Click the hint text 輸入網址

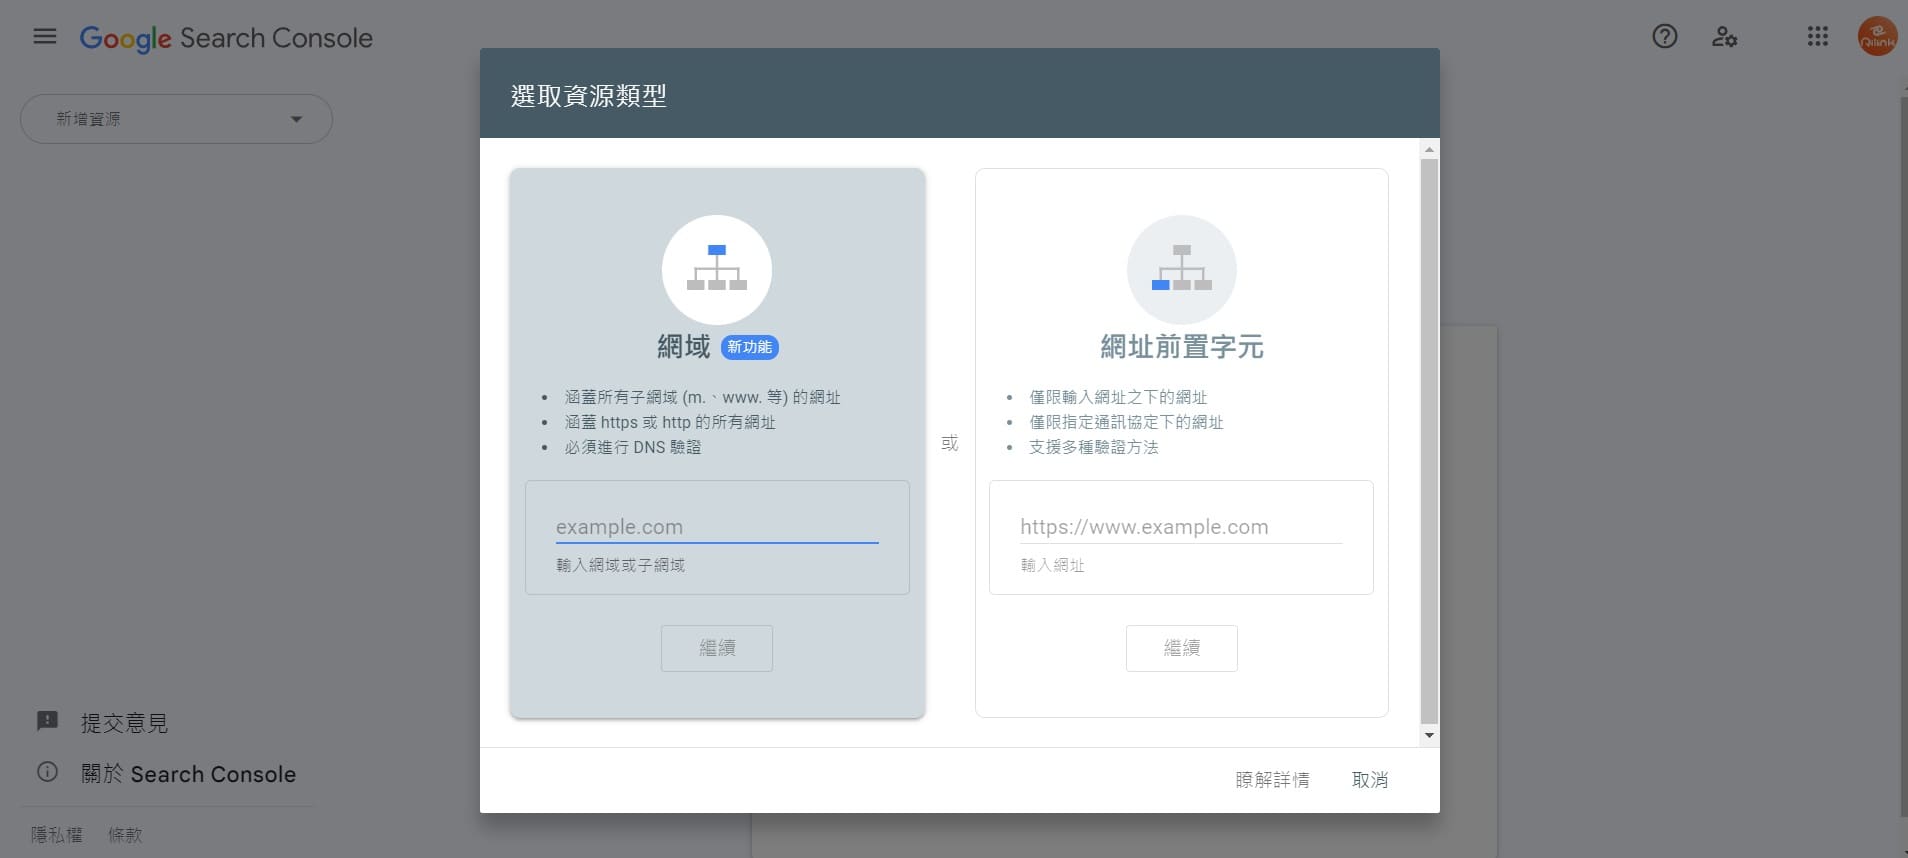click(x=1052, y=565)
